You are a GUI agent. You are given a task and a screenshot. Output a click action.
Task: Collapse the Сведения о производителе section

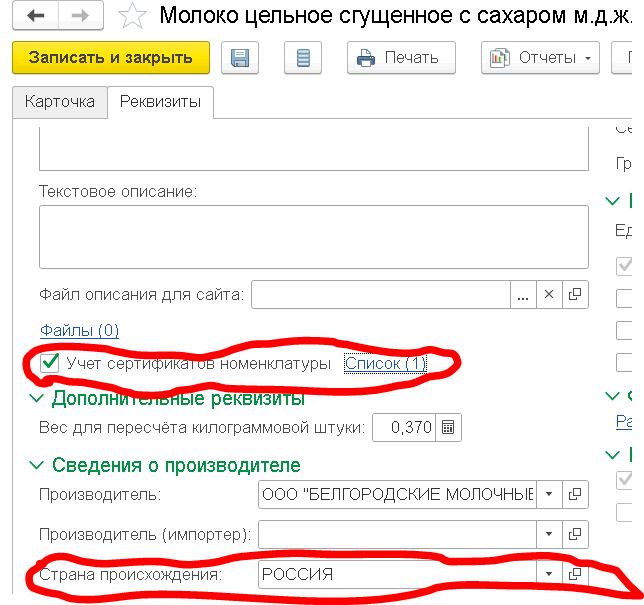click(38, 465)
